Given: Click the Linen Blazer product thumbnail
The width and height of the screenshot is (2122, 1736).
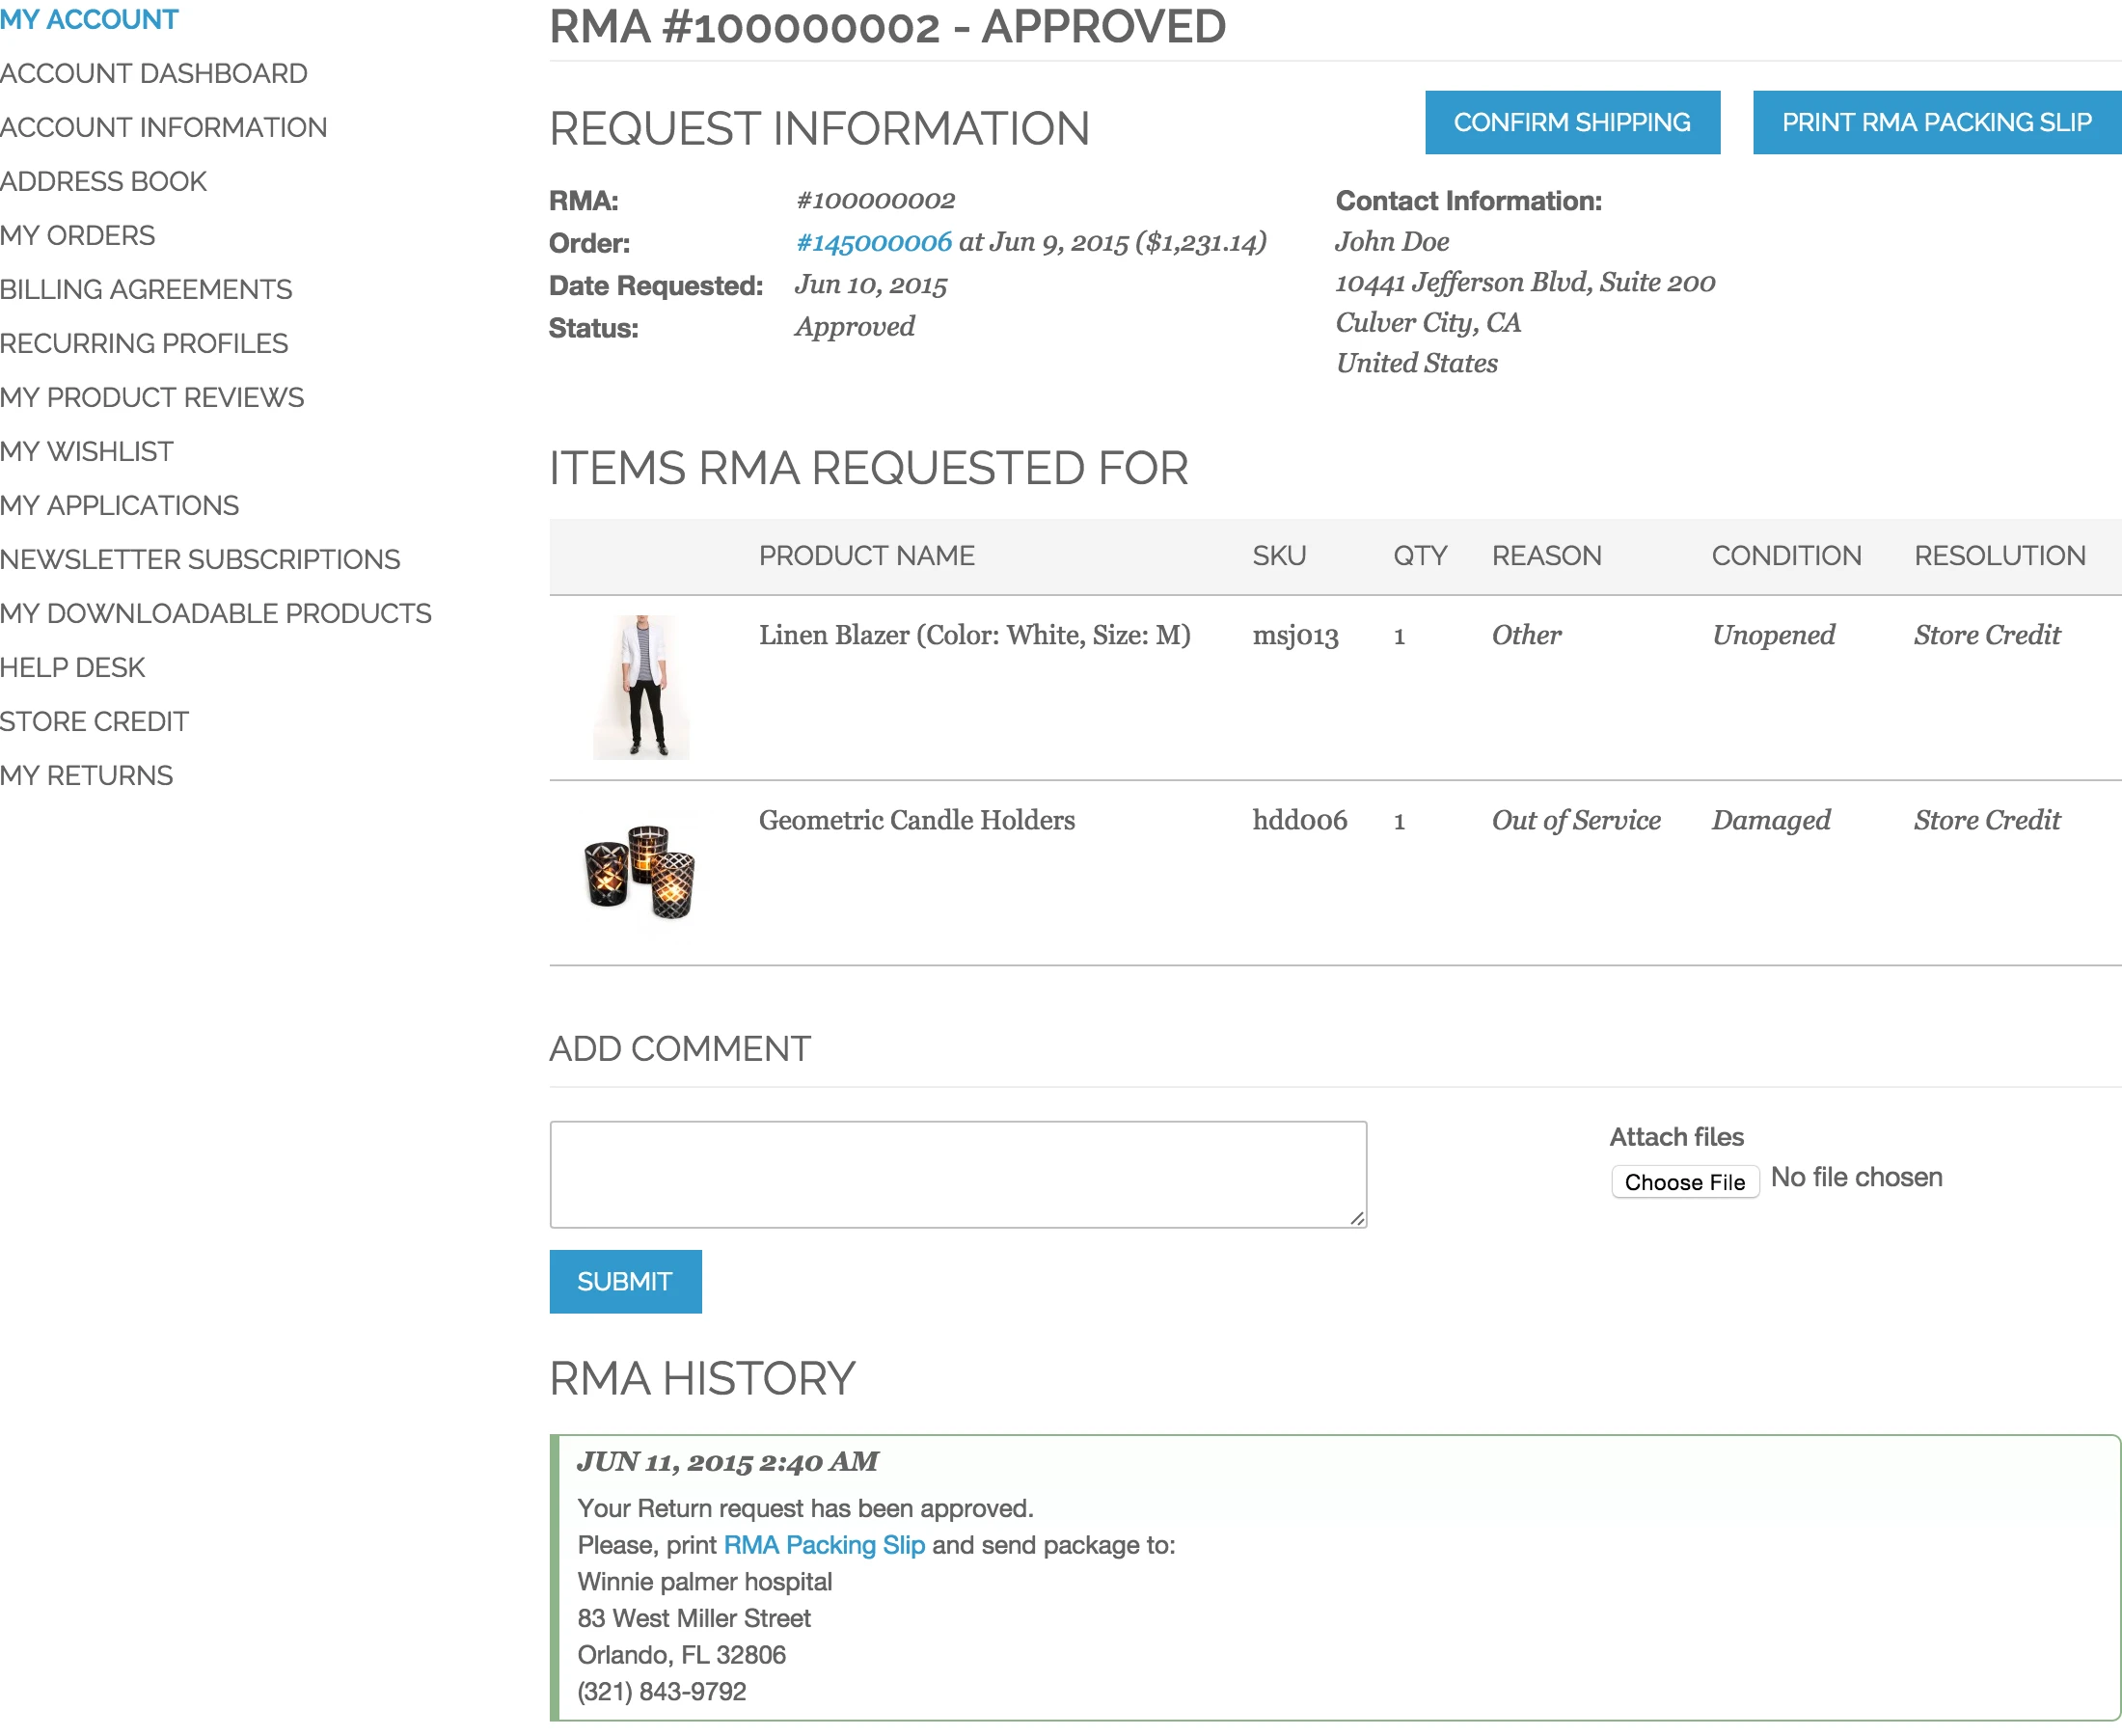Looking at the screenshot, I should point(641,685).
